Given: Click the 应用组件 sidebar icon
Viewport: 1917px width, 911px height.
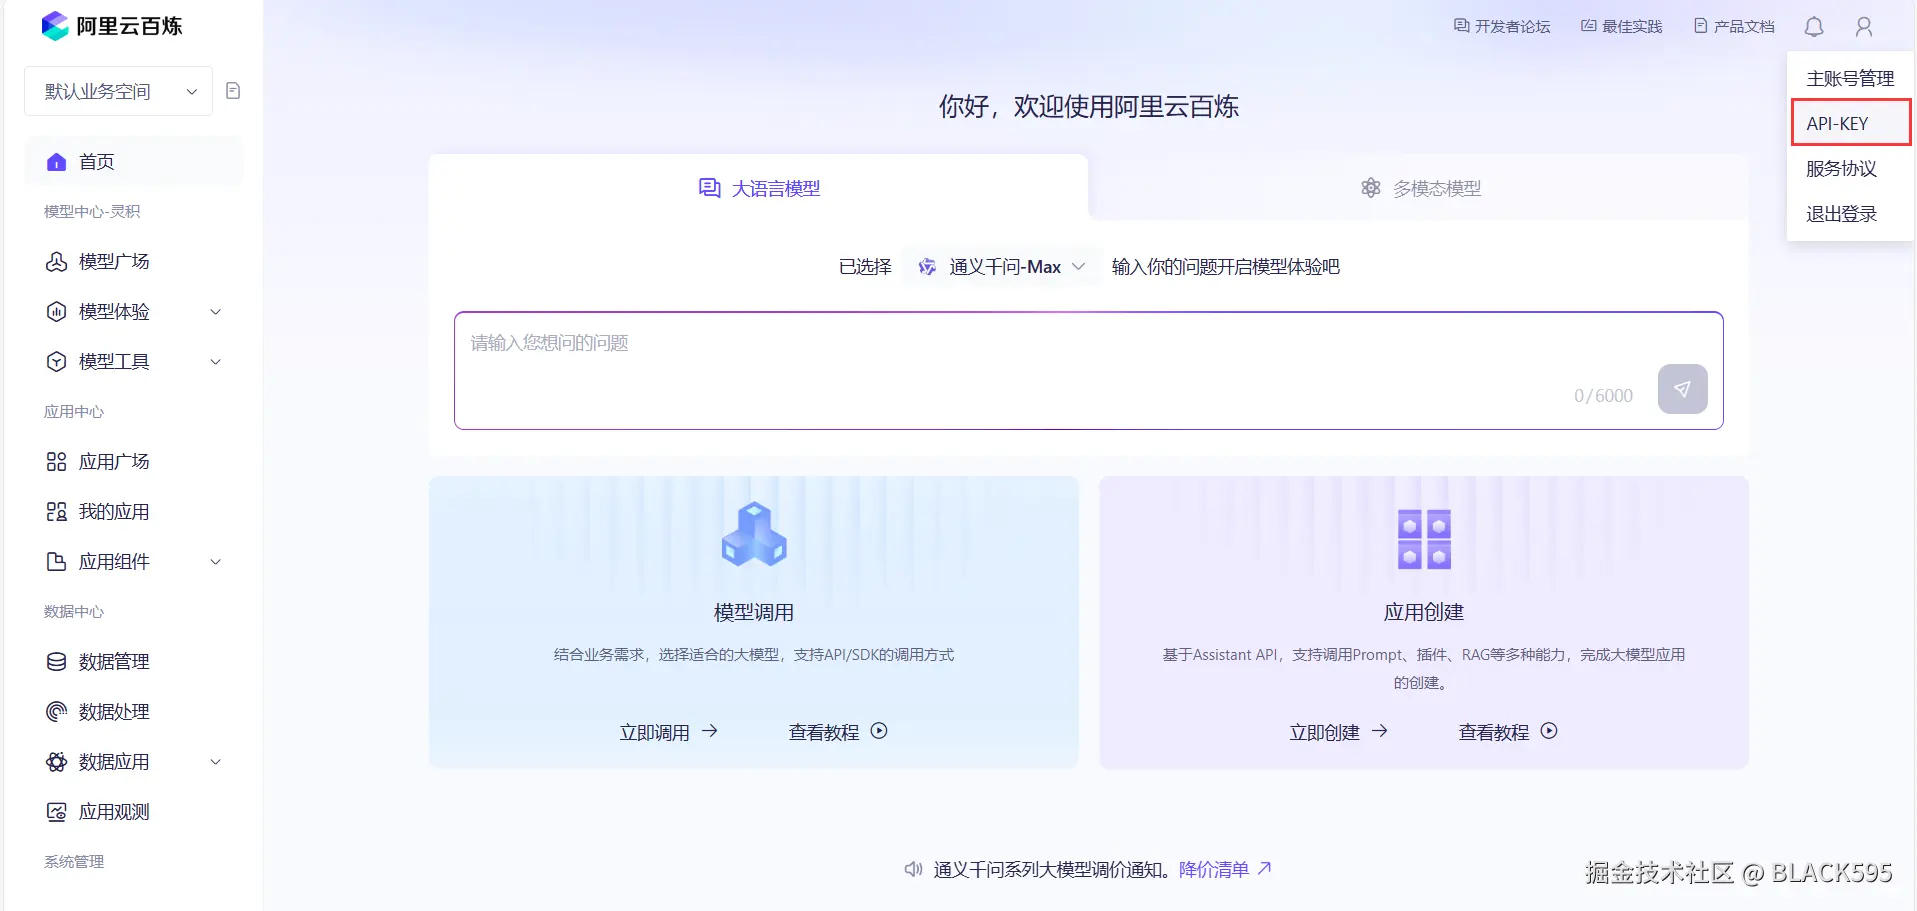Looking at the screenshot, I should [57, 562].
